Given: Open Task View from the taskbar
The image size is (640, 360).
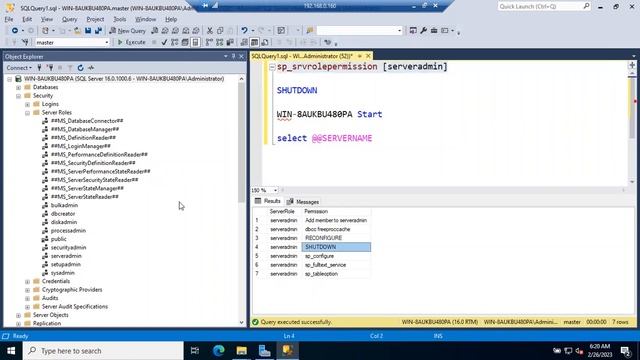Looking at the screenshot, I should pyautogui.click(x=195, y=351).
